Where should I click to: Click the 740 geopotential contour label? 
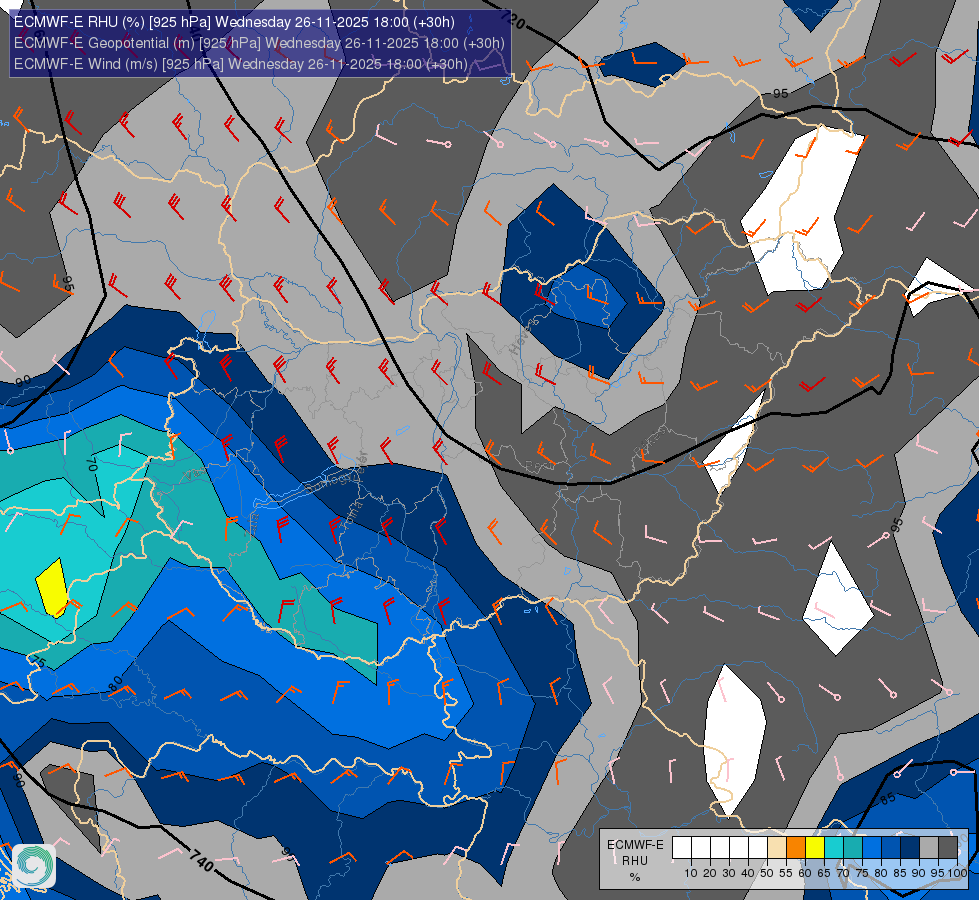[201, 861]
